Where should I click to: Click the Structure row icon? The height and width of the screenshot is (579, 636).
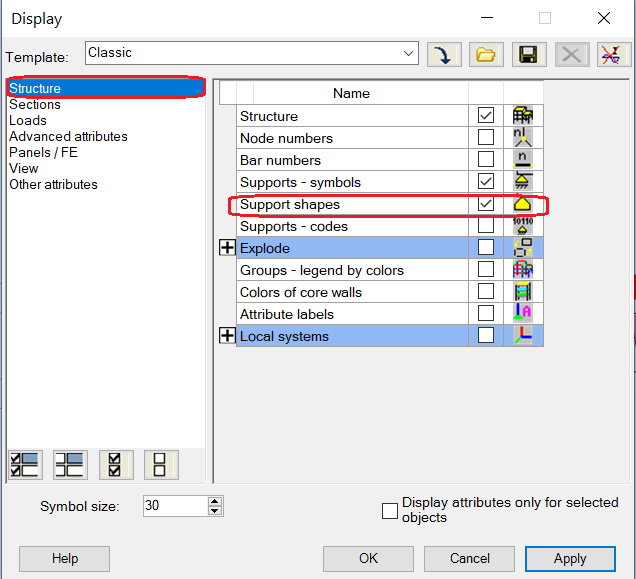pyautogui.click(x=523, y=116)
